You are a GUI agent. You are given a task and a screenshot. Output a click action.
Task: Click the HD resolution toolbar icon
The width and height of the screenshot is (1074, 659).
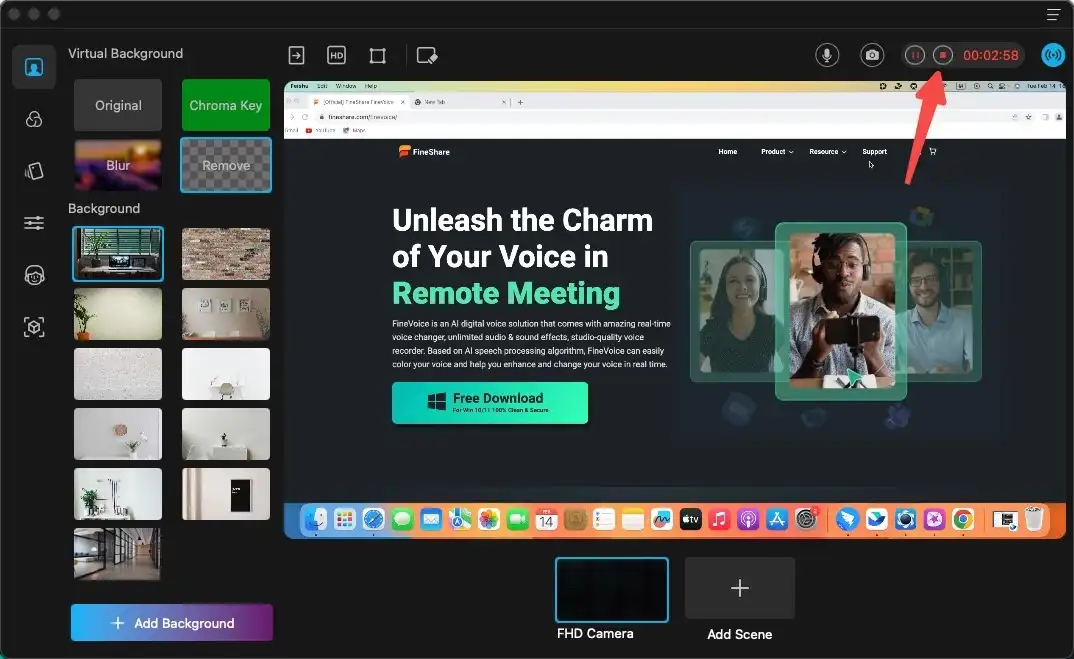pyautogui.click(x=336, y=55)
